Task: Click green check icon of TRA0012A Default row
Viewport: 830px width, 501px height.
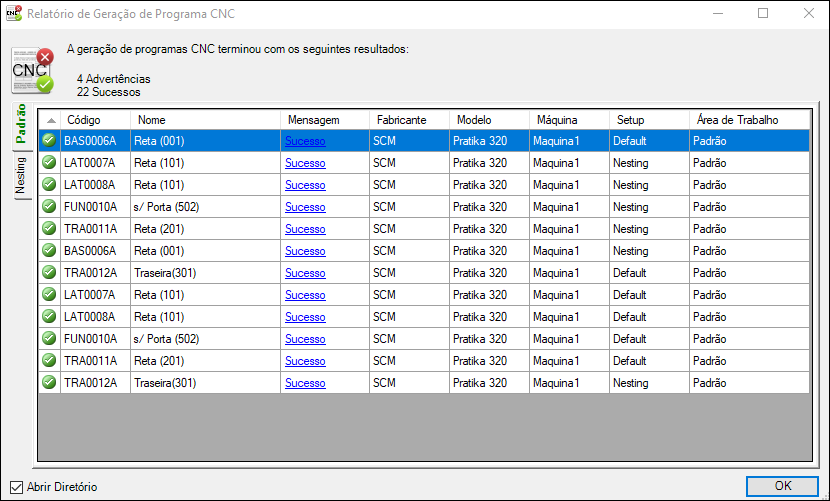Action: (x=49, y=272)
